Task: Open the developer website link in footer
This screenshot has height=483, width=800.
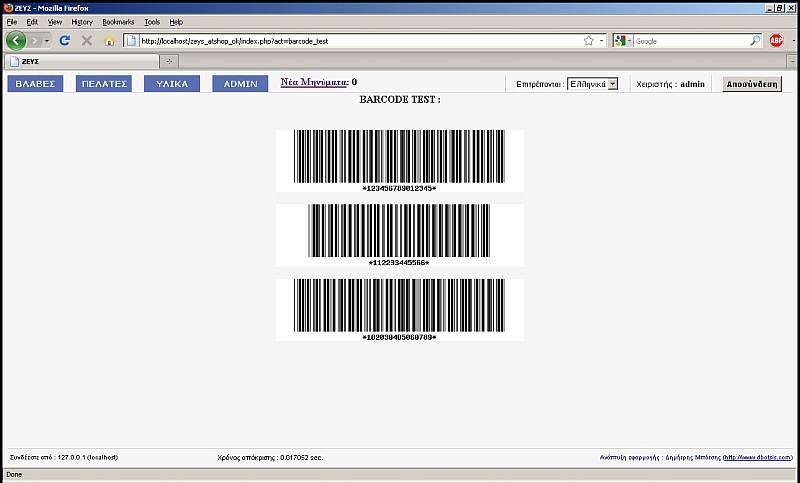Action: click(x=758, y=457)
